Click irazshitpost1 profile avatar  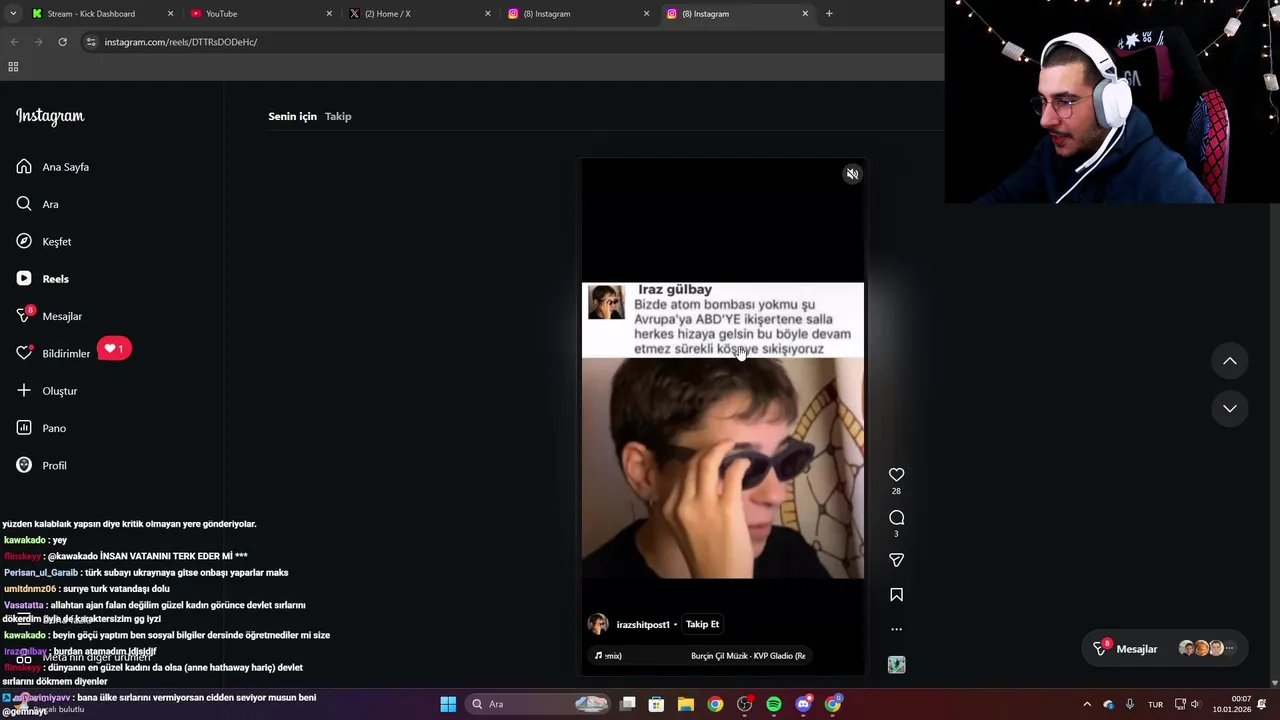point(598,624)
